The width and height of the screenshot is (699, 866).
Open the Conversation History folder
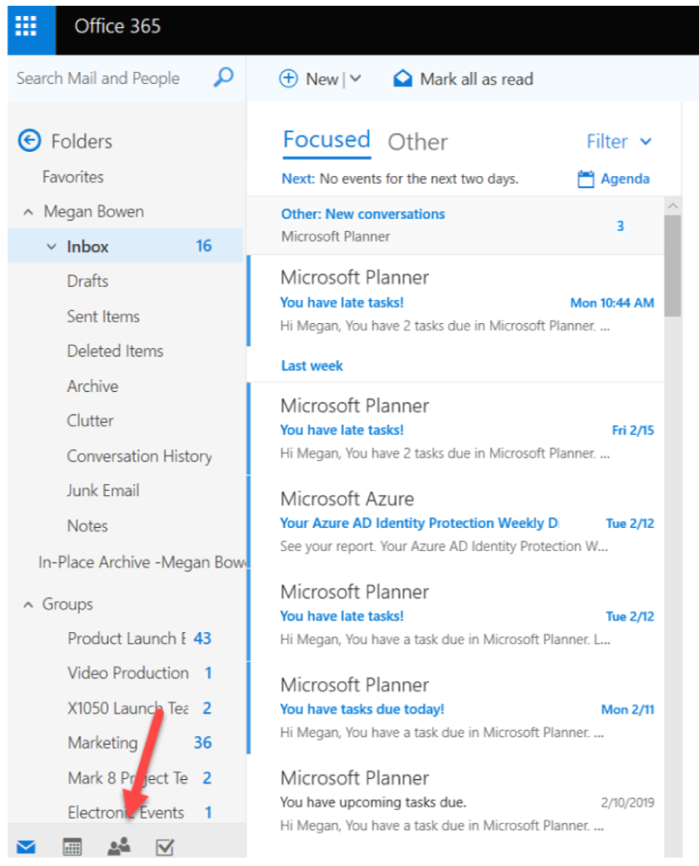click(x=139, y=456)
